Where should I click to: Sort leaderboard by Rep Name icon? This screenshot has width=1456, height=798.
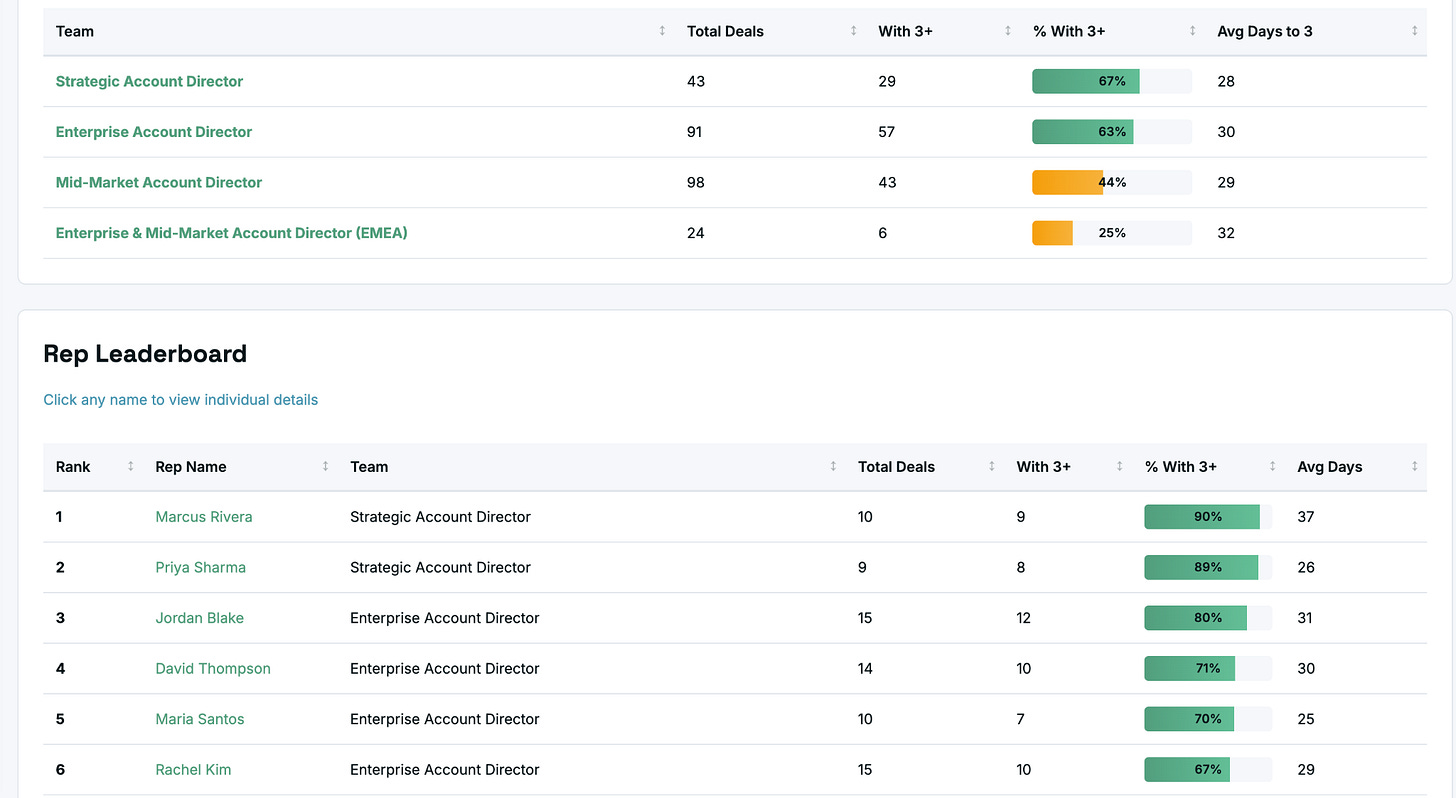[x=325, y=466]
